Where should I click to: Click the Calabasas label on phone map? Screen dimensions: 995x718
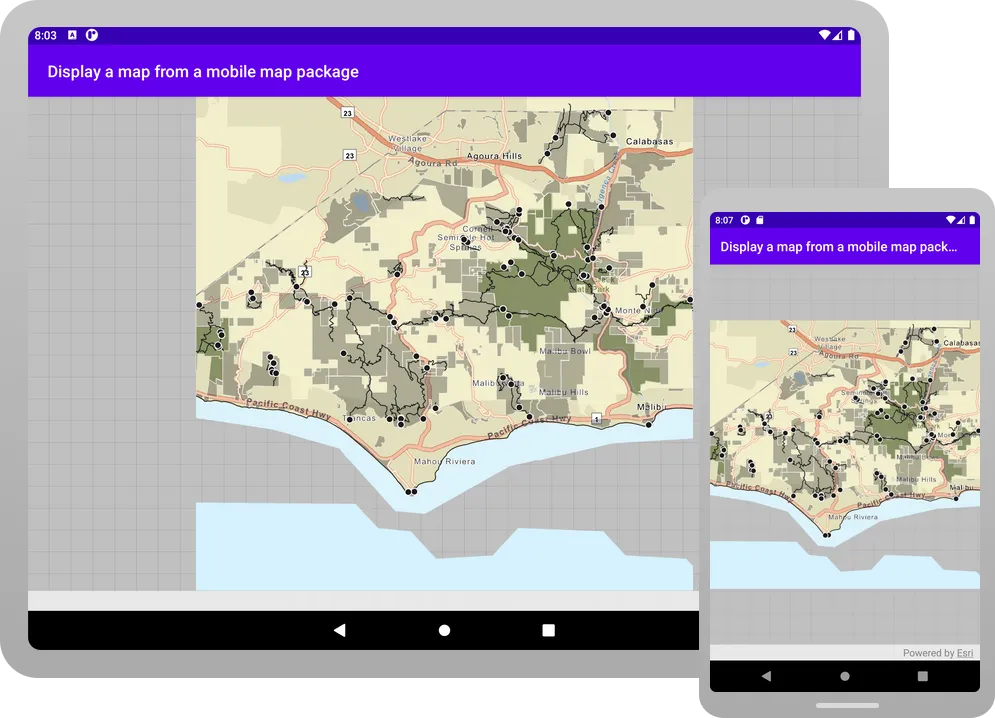[961, 343]
